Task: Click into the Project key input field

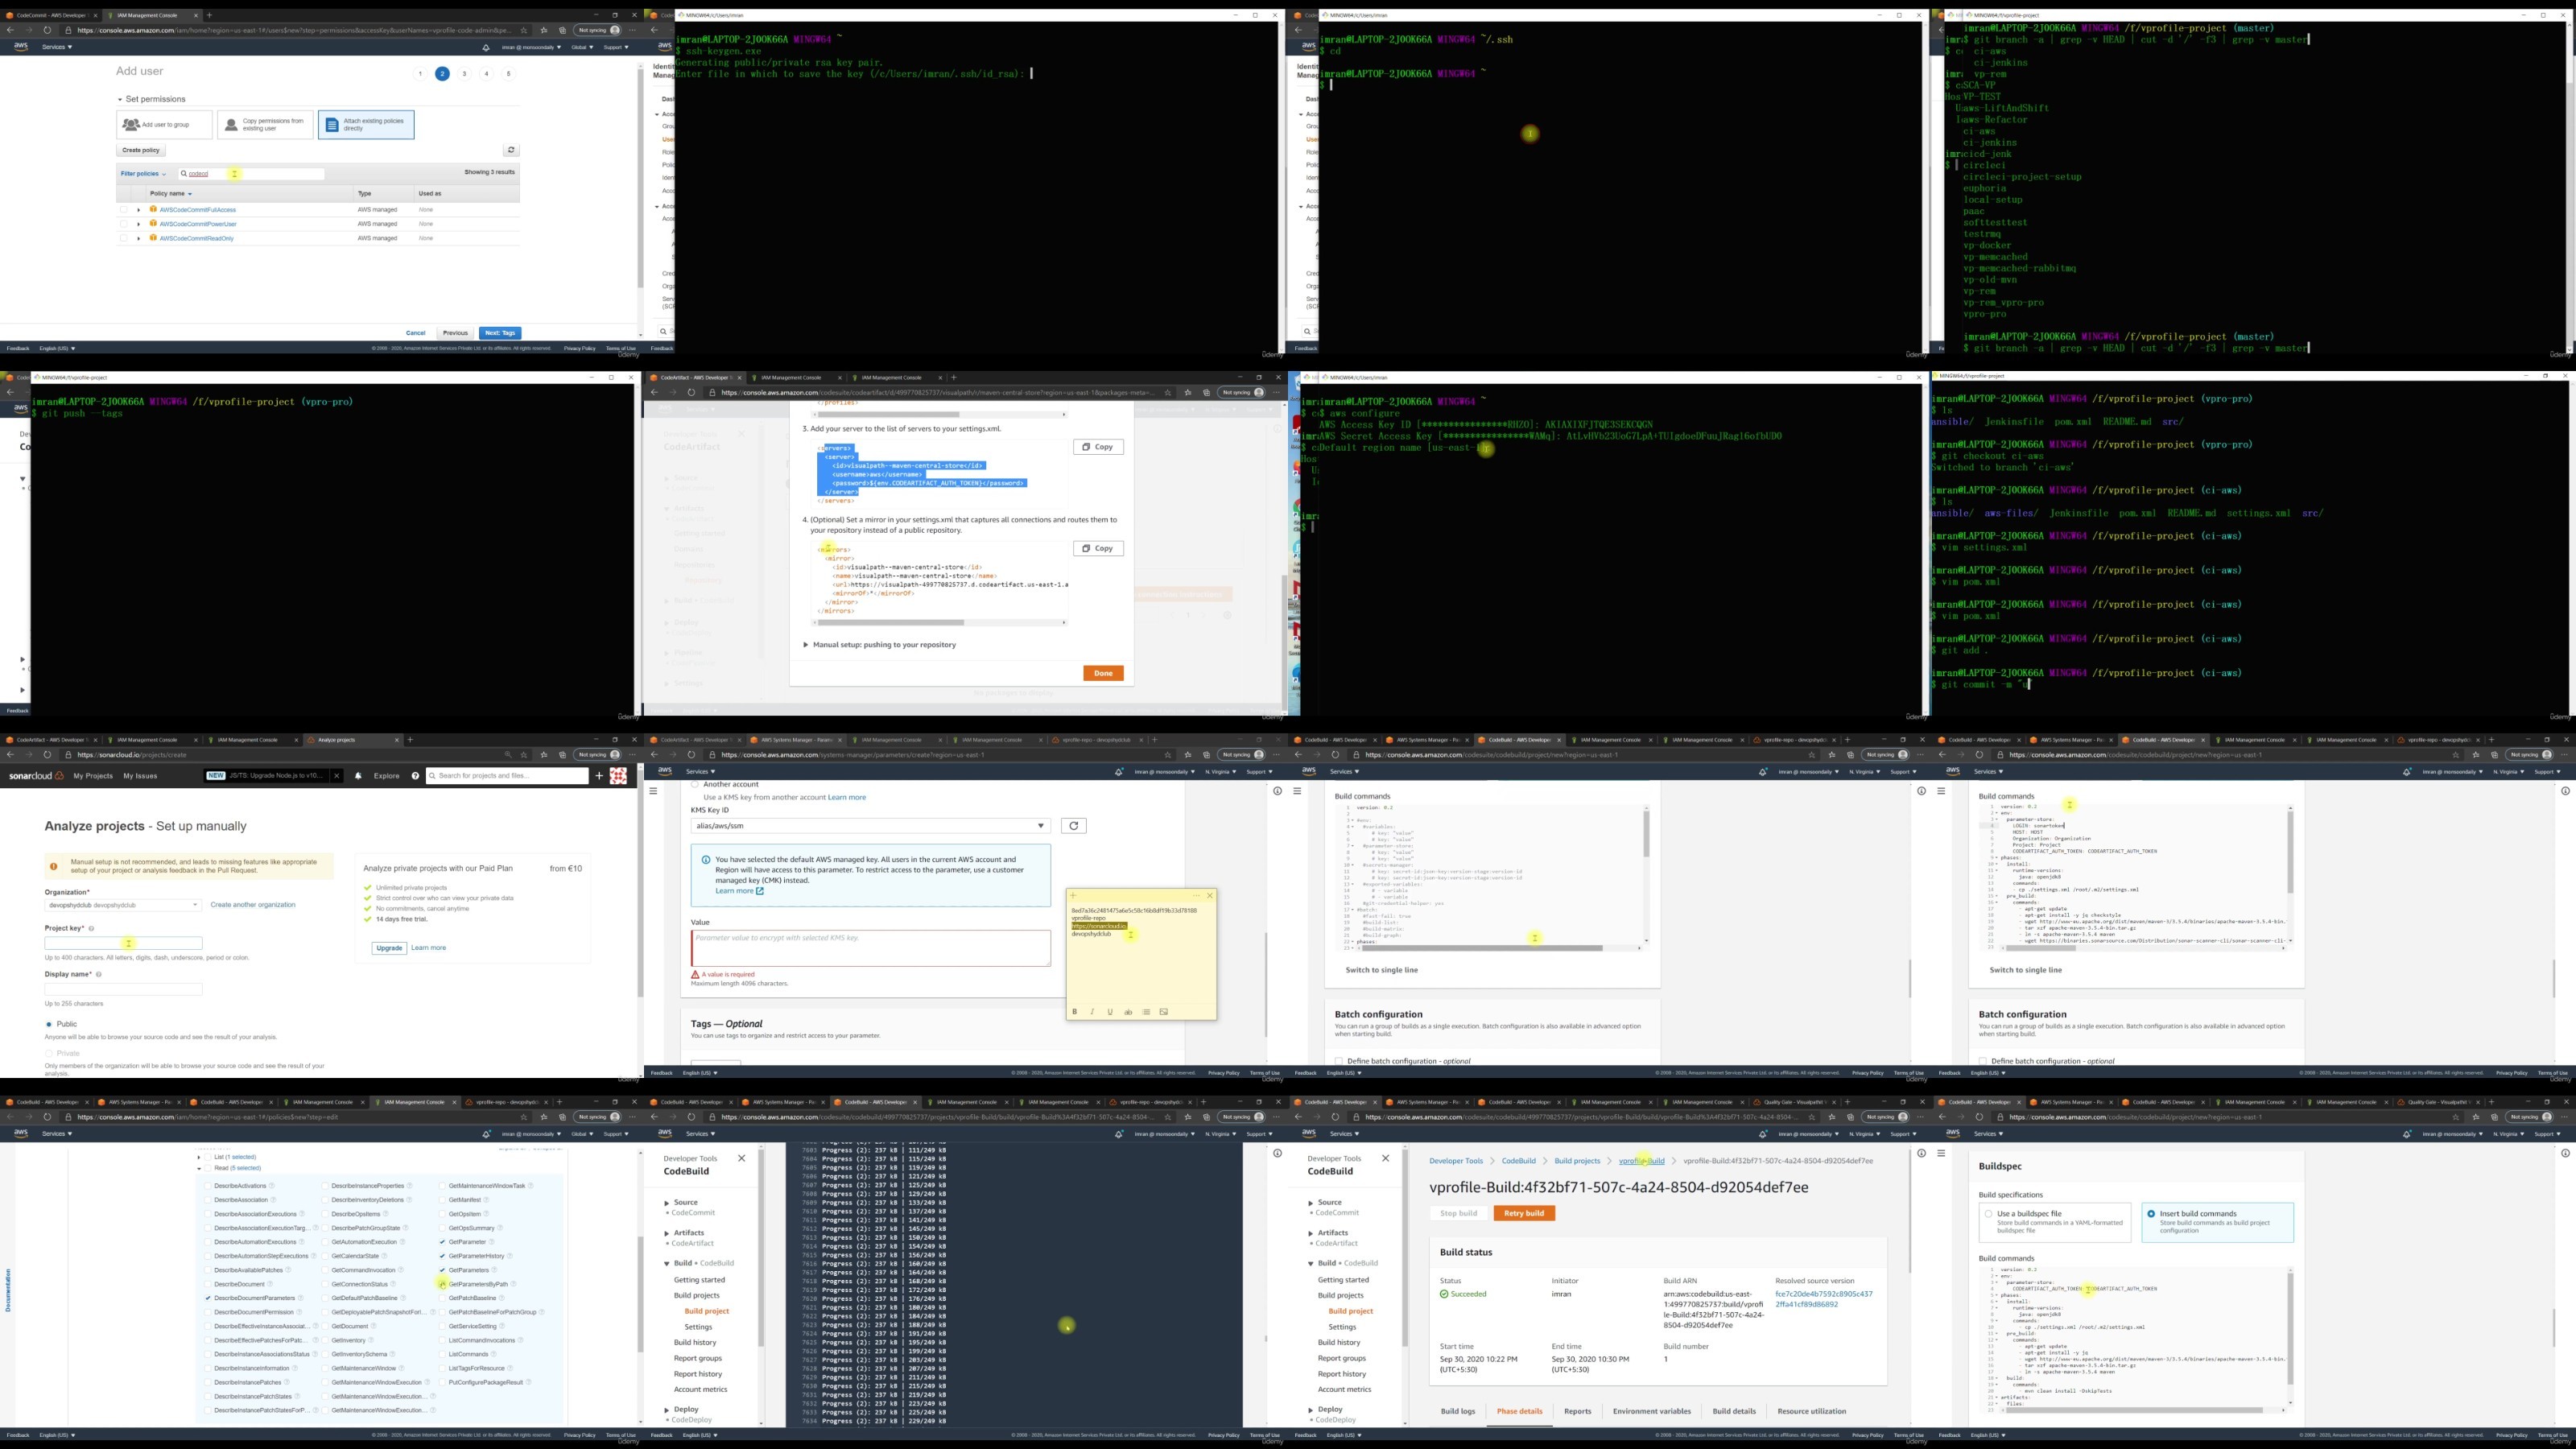Action: pos(123,943)
